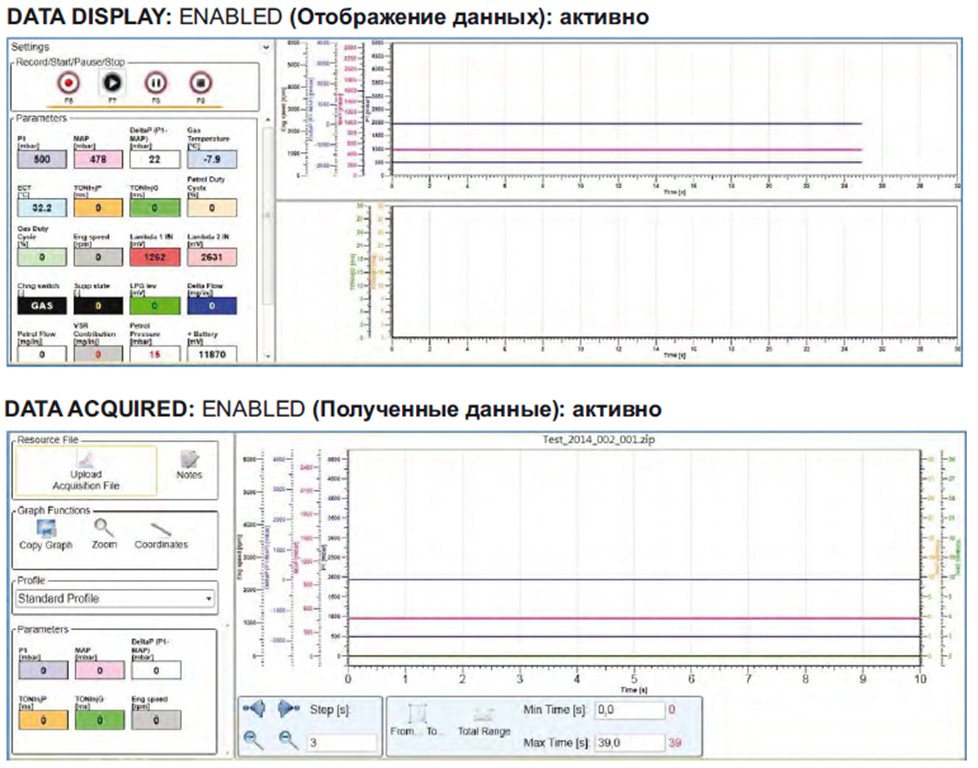Step graph forward with right arrow
This screenshot has height=768, width=978.
(x=288, y=708)
